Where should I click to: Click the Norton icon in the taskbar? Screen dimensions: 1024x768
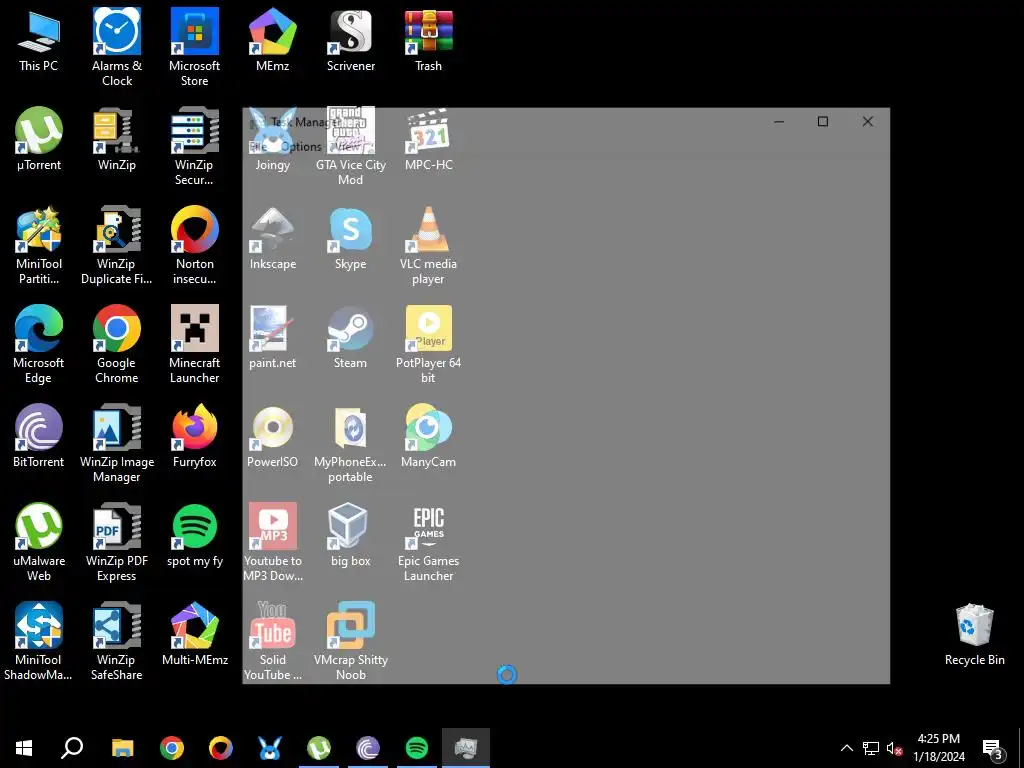coord(221,748)
